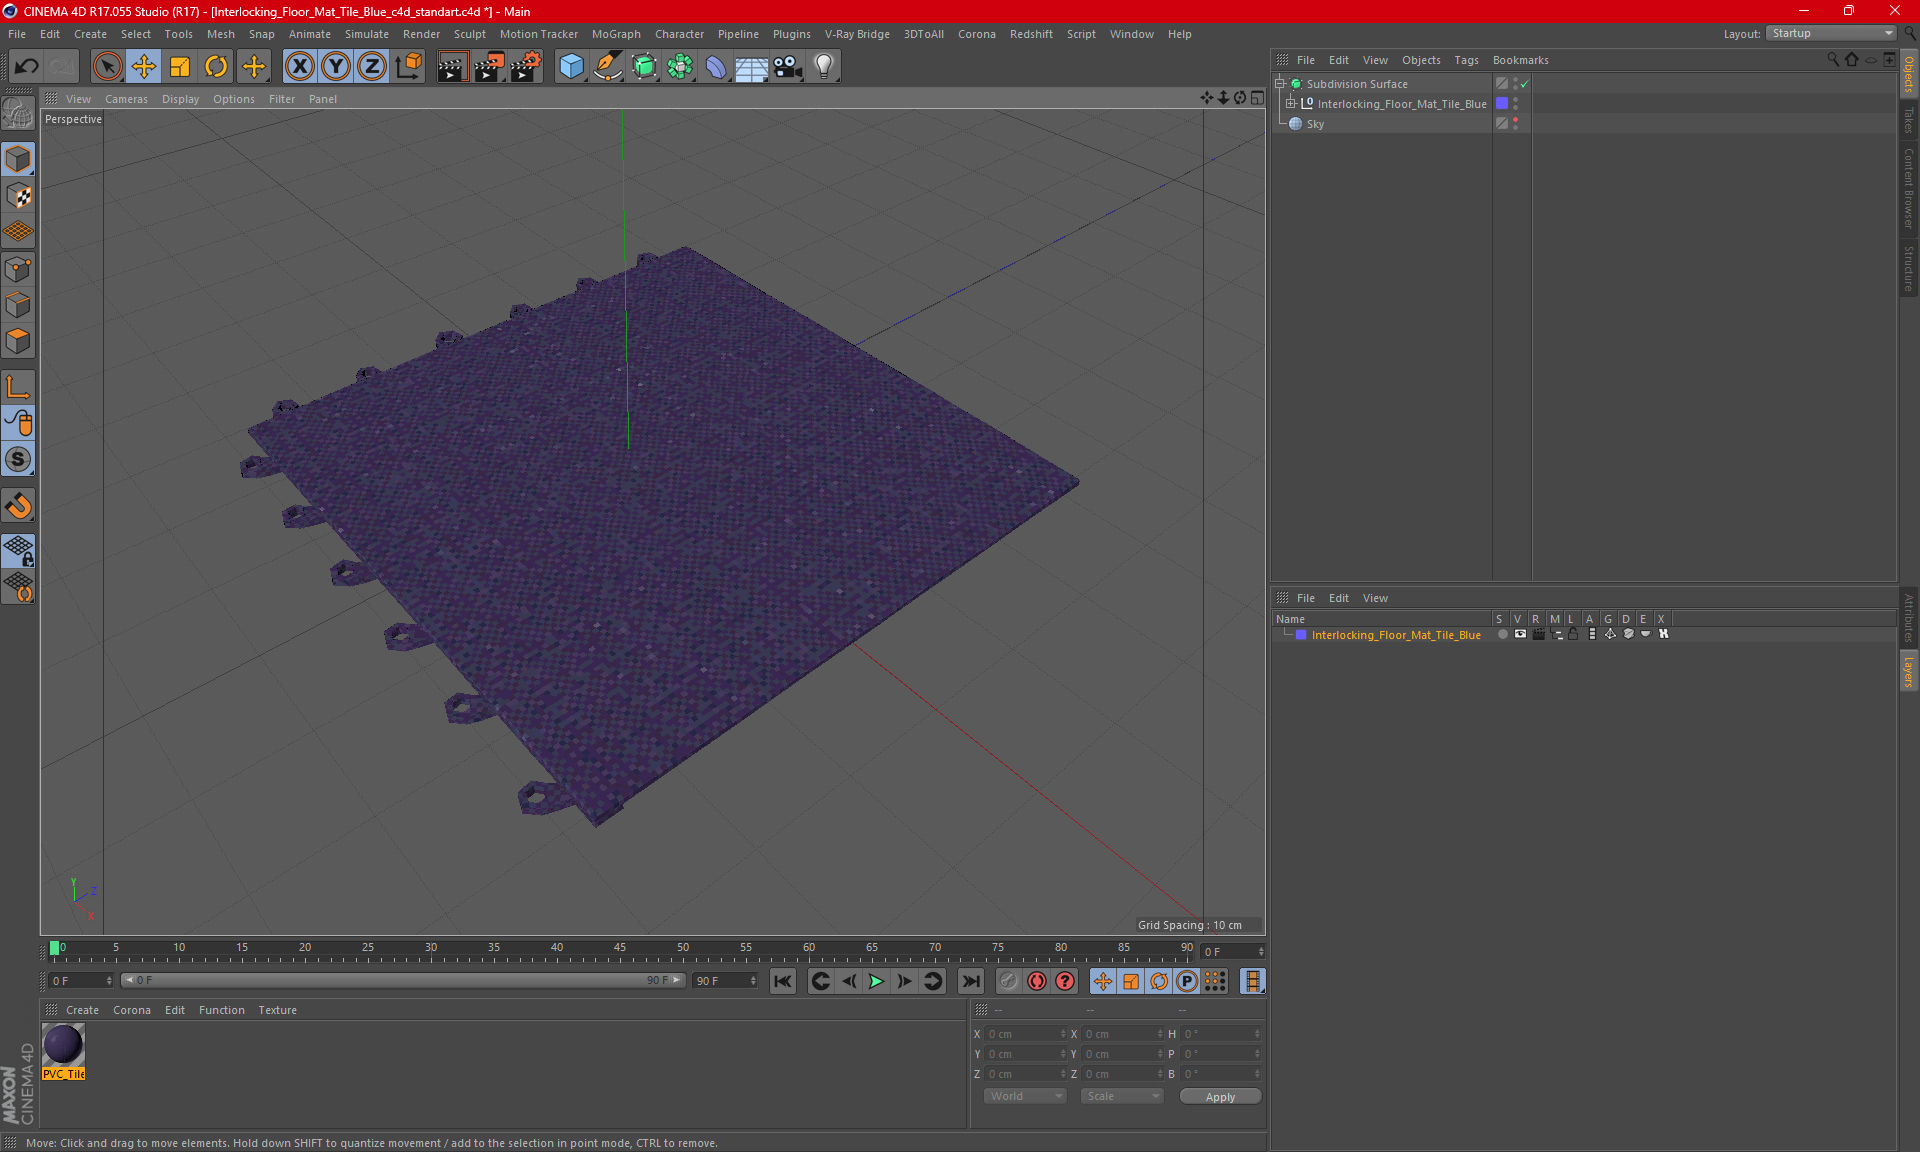Select the Move tool in toolbar
Image resolution: width=1920 pixels, height=1152 pixels.
pyautogui.click(x=144, y=67)
